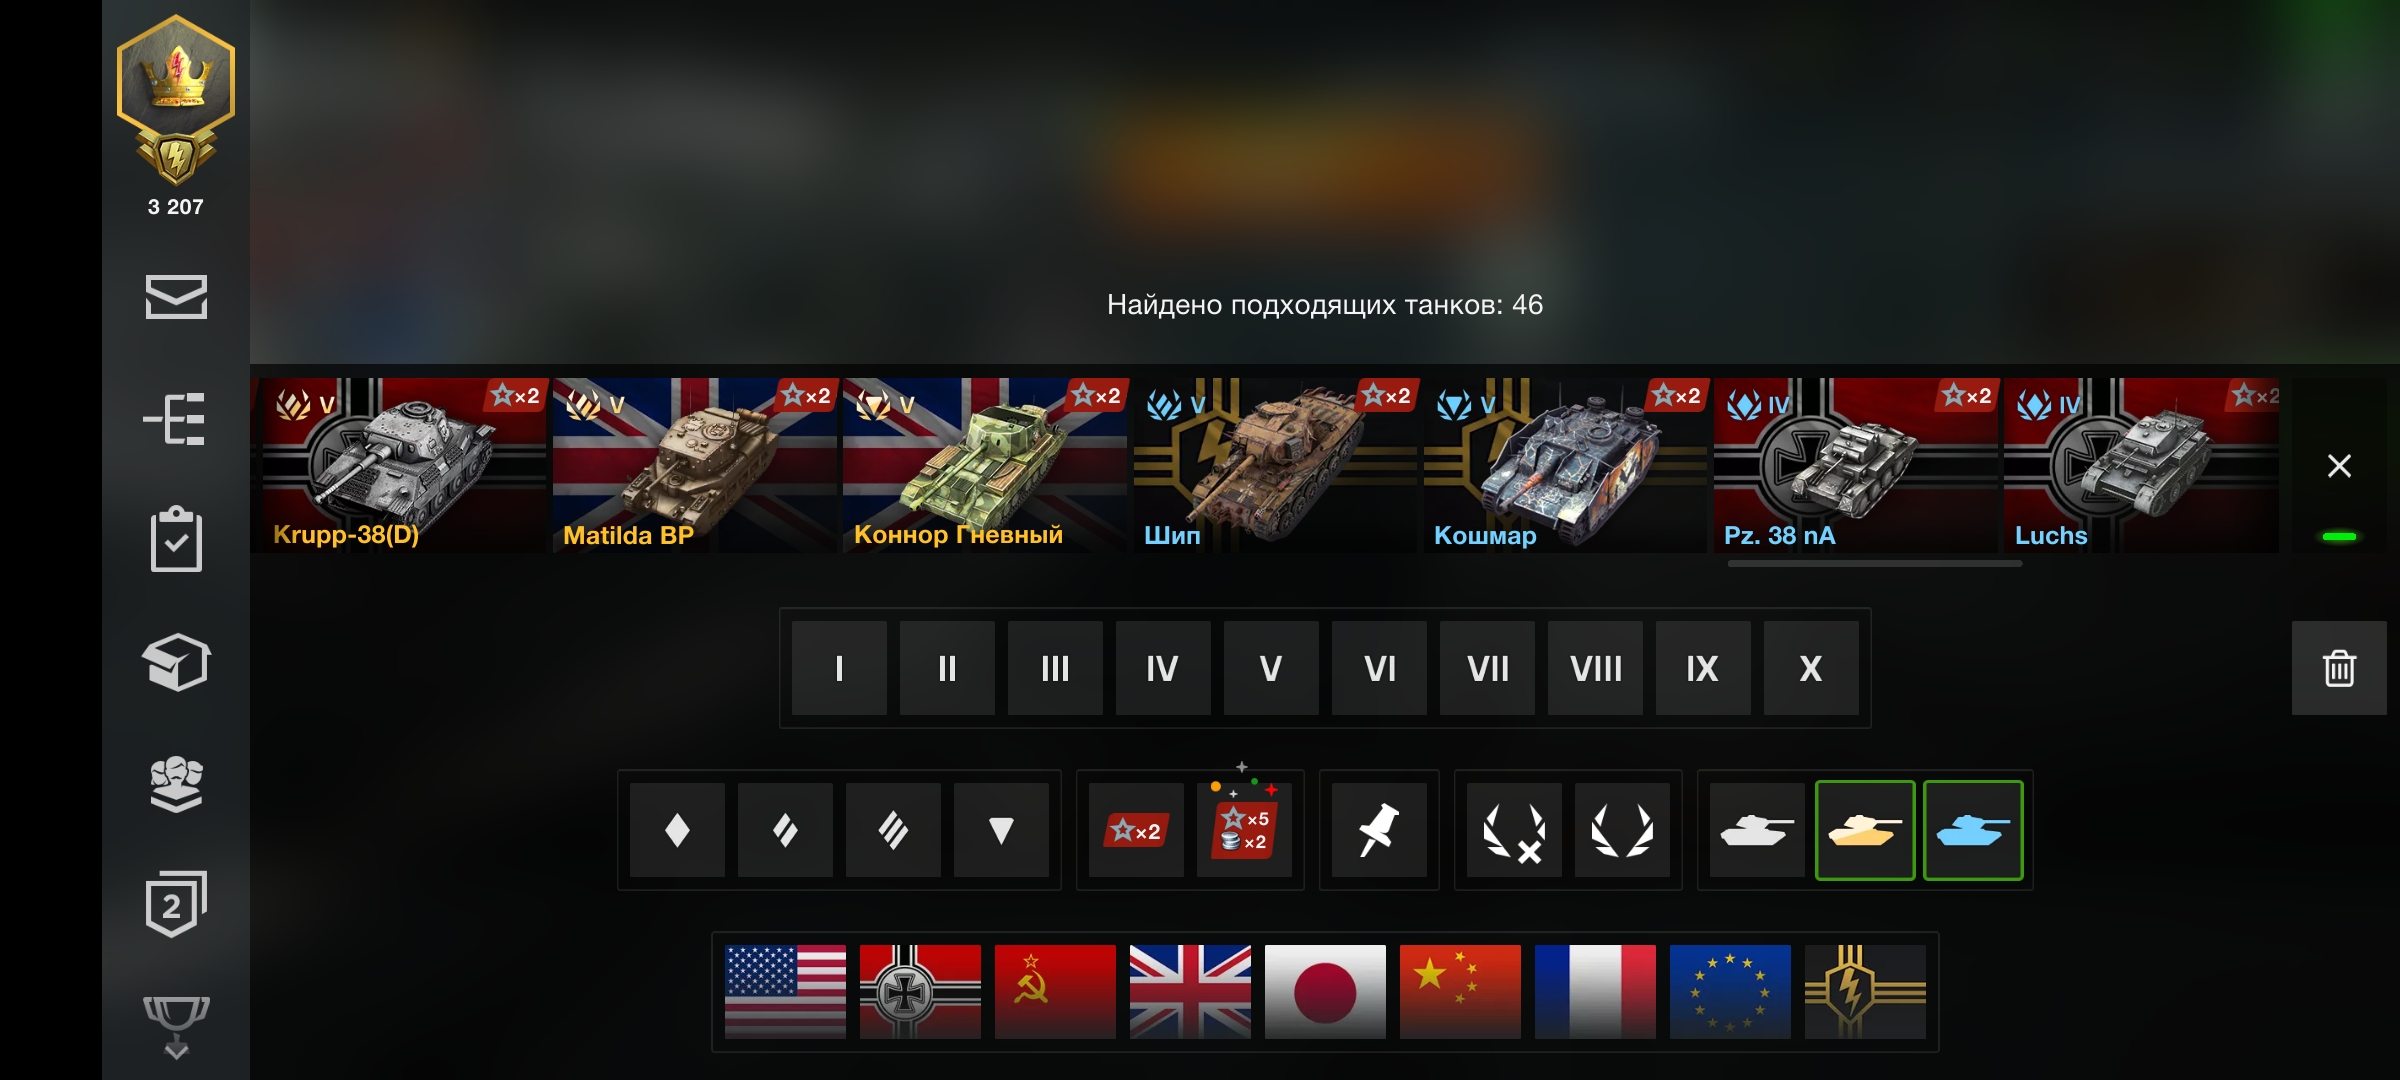Toggle the collector blue tank filter

[x=1973, y=830]
